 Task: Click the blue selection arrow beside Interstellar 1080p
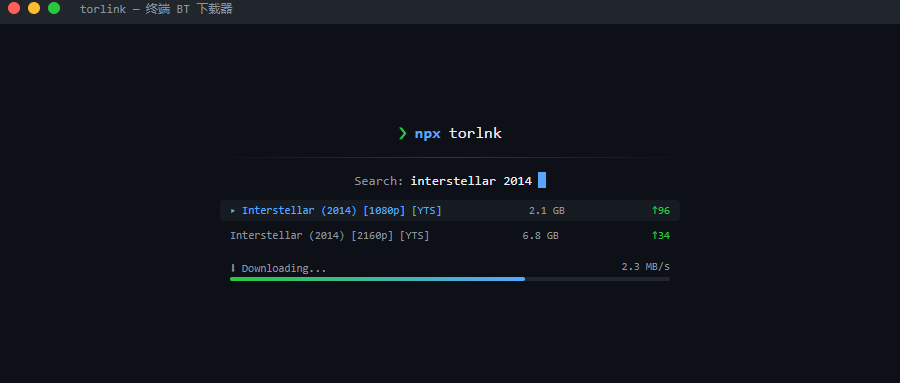tap(233, 211)
